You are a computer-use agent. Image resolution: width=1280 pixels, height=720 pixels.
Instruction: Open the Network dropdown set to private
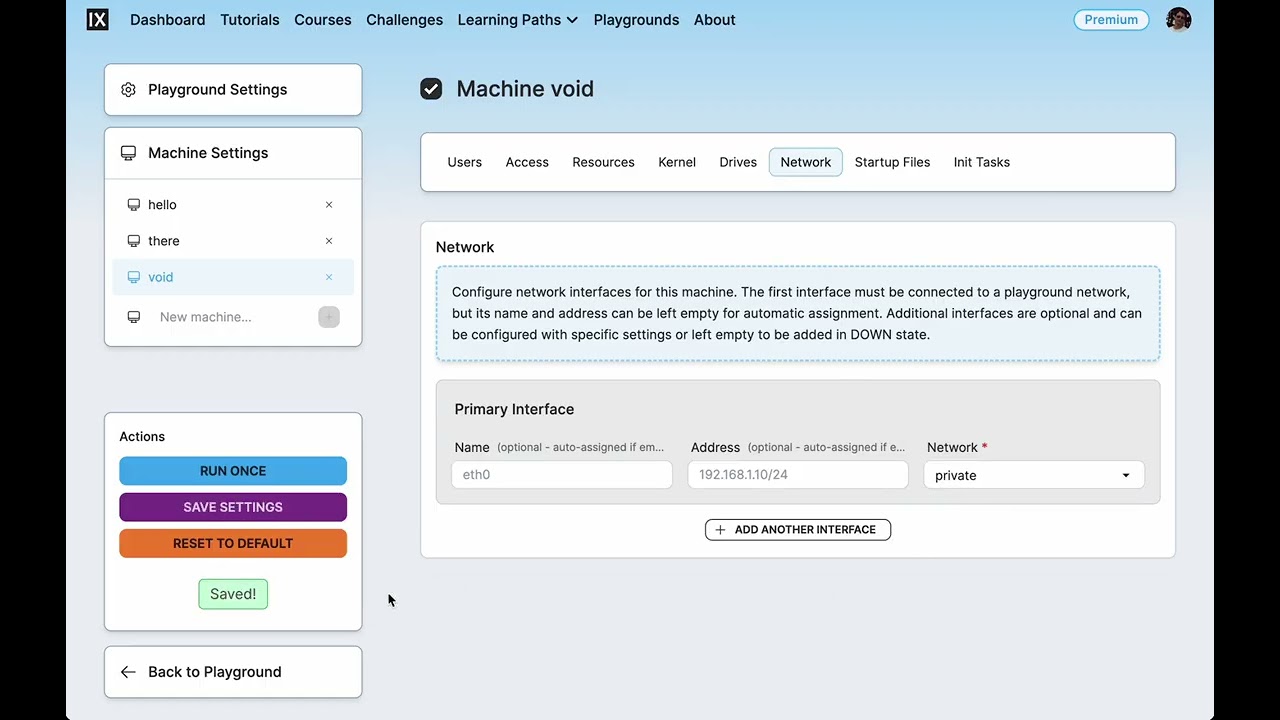(1033, 475)
